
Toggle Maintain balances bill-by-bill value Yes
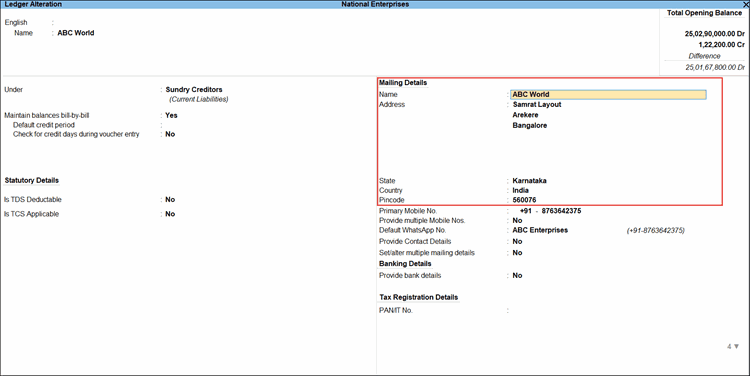[x=171, y=115]
